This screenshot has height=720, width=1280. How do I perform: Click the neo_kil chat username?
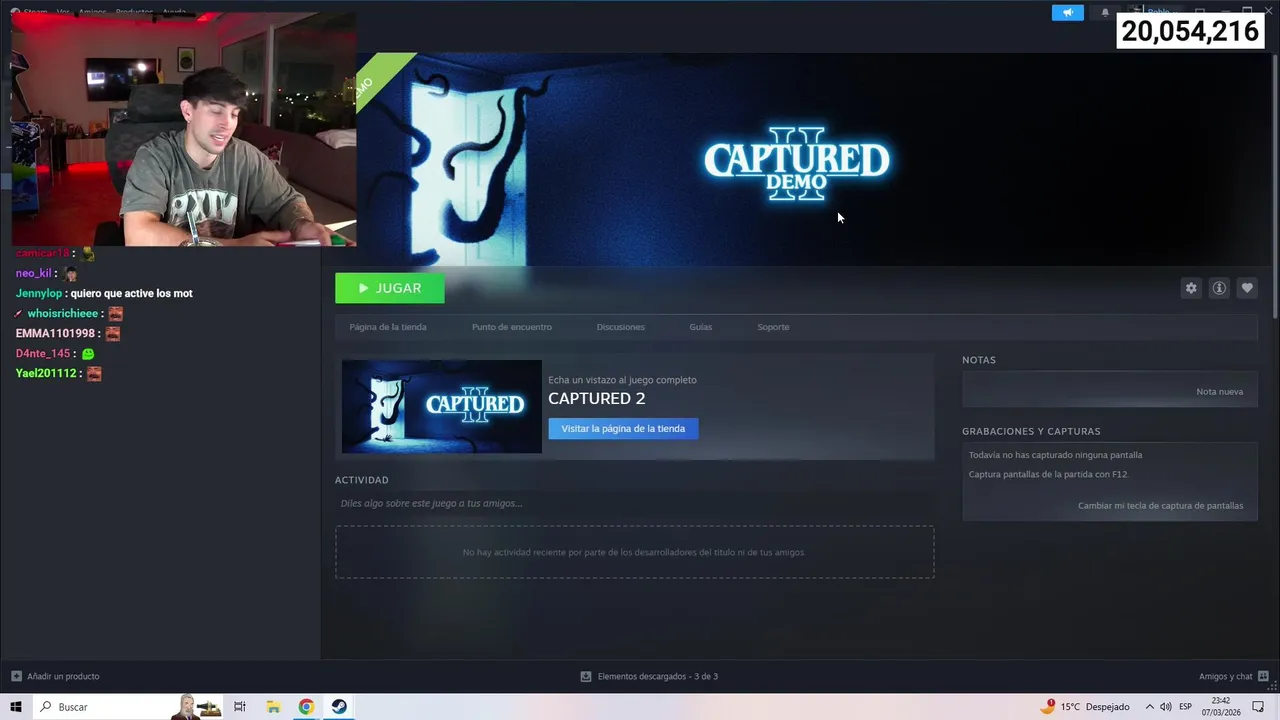[33, 273]
